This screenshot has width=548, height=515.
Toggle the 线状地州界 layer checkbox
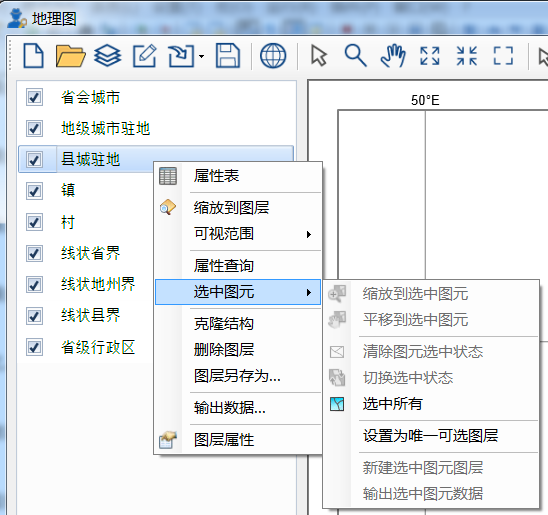tap(34, 285)
